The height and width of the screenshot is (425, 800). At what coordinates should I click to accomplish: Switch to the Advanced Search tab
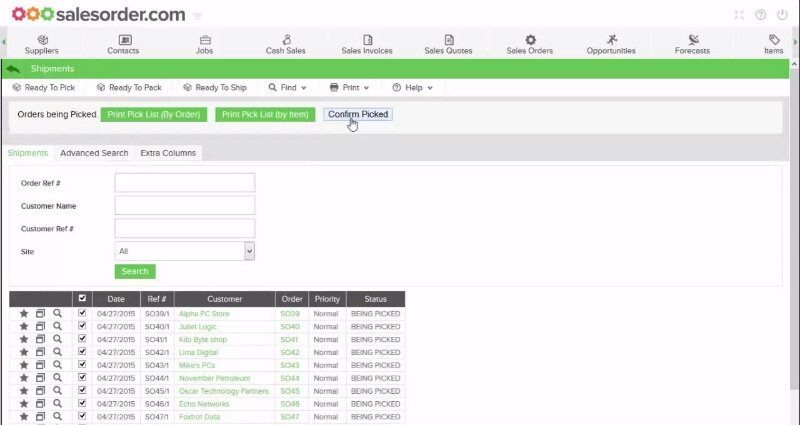pyautogui.click(x=94, y=153)
